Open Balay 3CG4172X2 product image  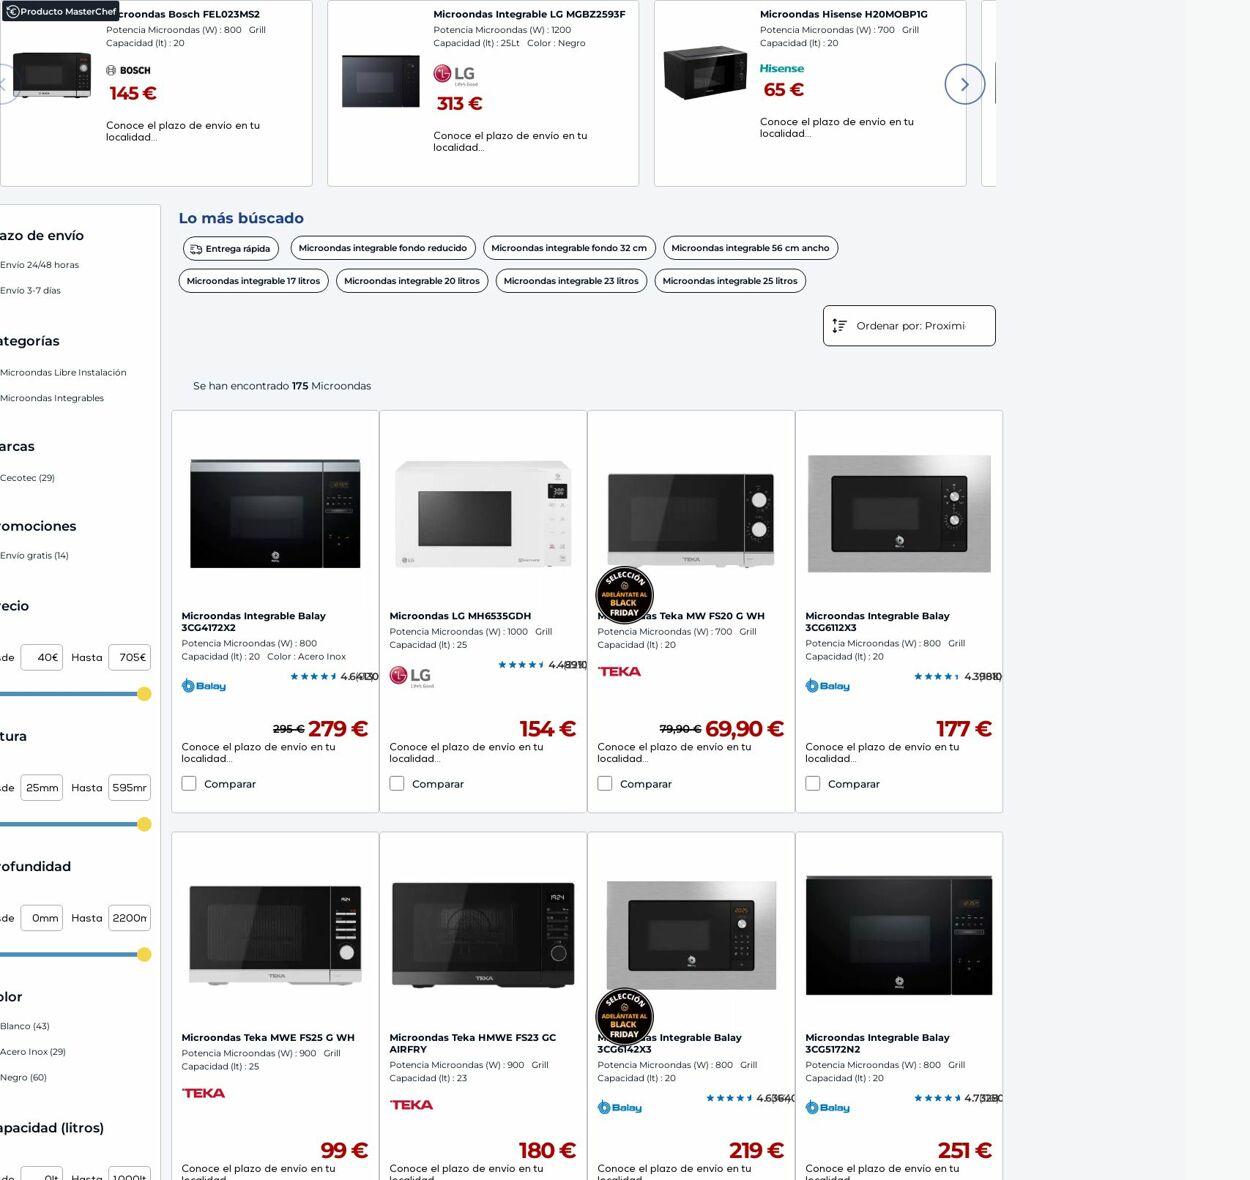[275, 514]
